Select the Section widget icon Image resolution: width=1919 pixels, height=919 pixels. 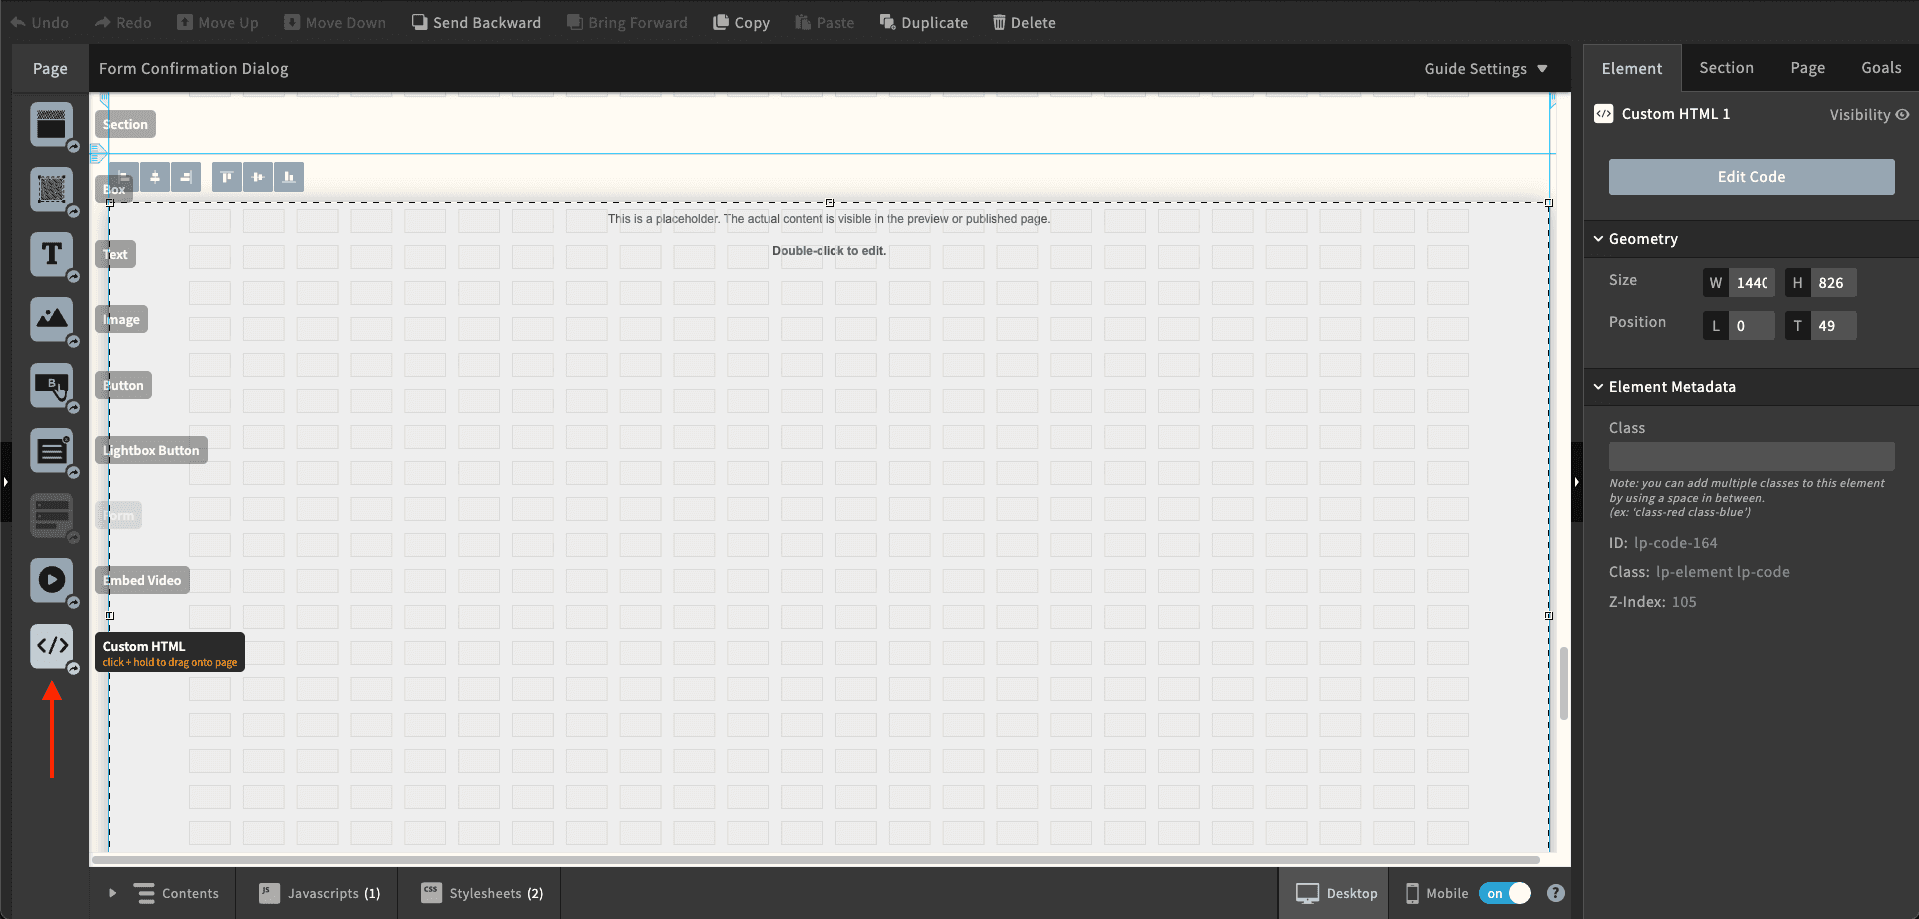click(51, 125)
